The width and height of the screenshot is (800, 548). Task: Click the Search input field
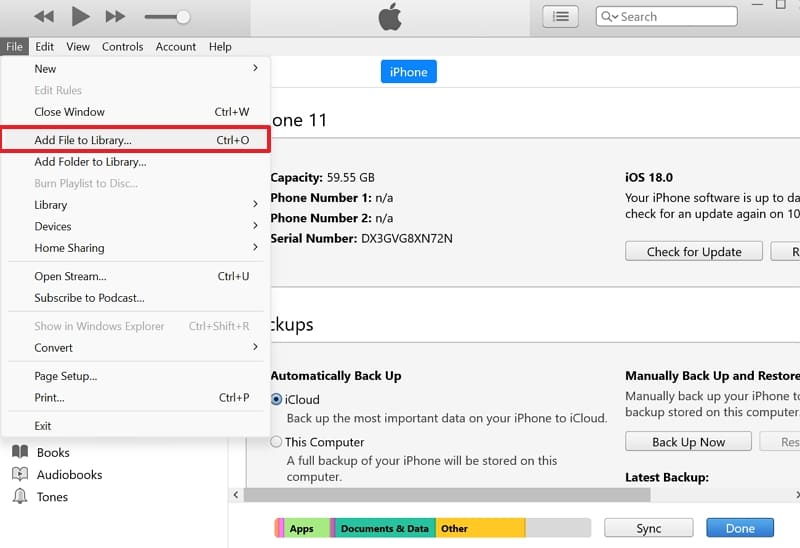pyautogui.click(x=666, y=16)
